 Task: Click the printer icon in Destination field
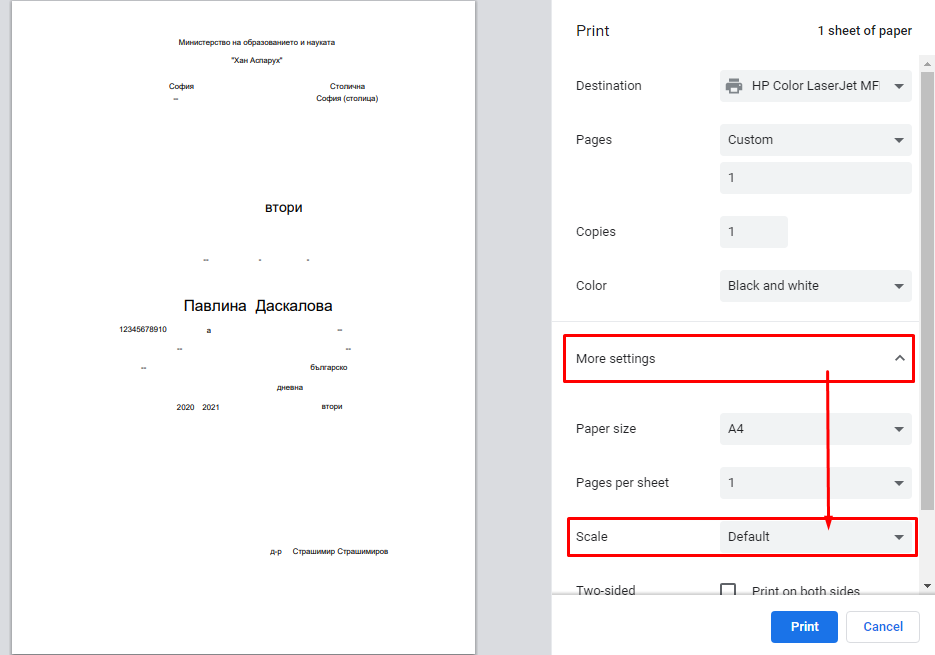[x=734, y=86]
